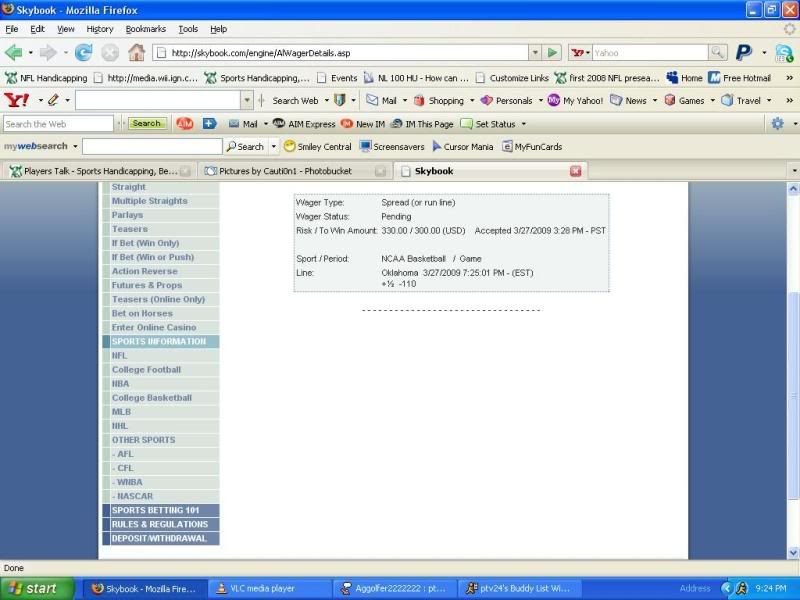Image resolution: width=800 pixels, height=600 pixels.
Task: Click the green Back arrow button
Action: (x=13, y=53)
